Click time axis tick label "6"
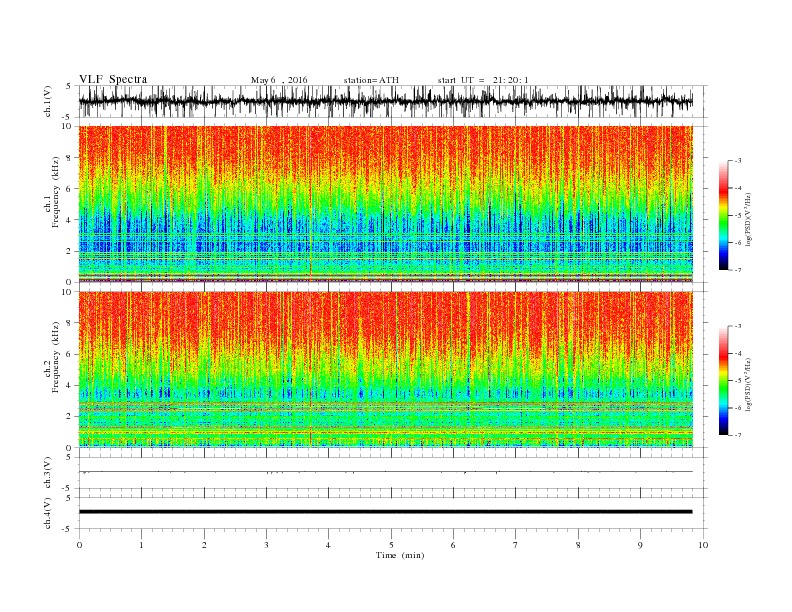Viewport: 792px width, 612px height. (453, 545)
